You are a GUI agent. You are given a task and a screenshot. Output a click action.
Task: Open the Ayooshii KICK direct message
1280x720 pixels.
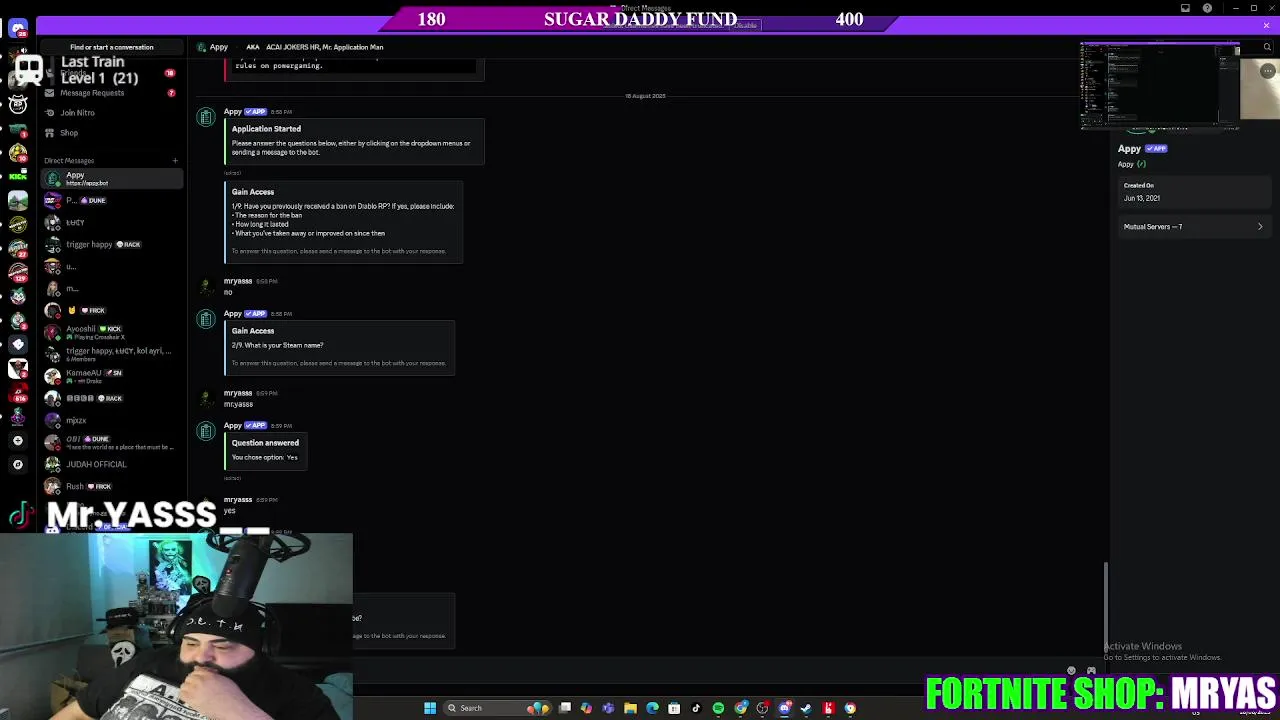(x=112, y=332)
